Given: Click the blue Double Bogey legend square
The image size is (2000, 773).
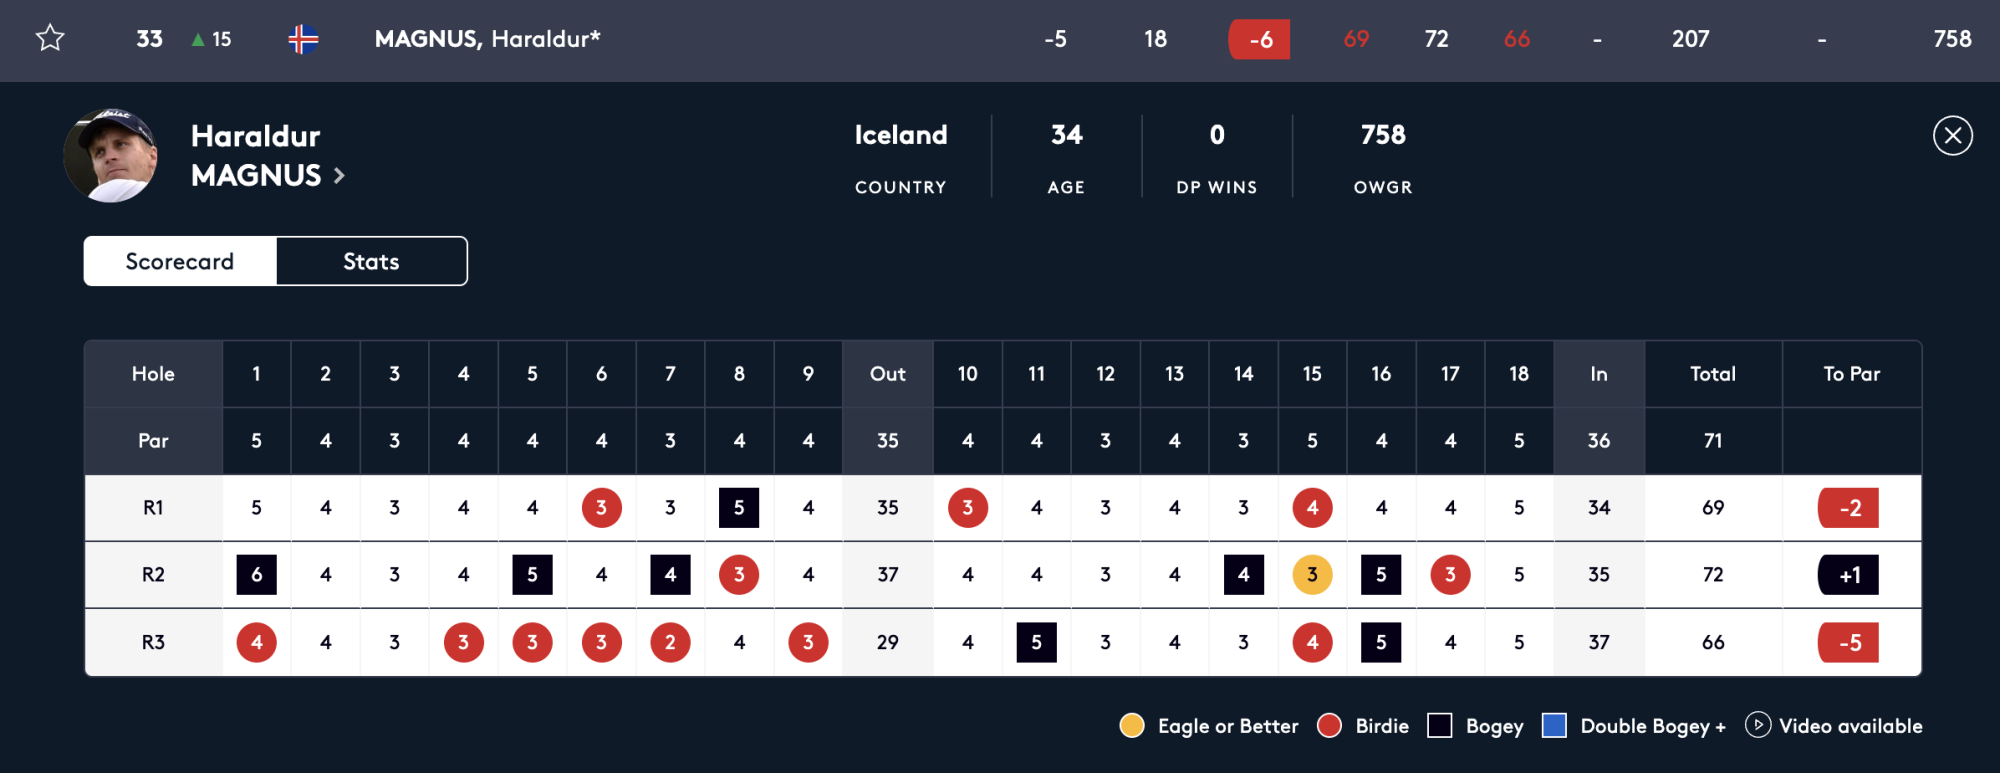Looking at the screenshot, I should (1554, 726).
